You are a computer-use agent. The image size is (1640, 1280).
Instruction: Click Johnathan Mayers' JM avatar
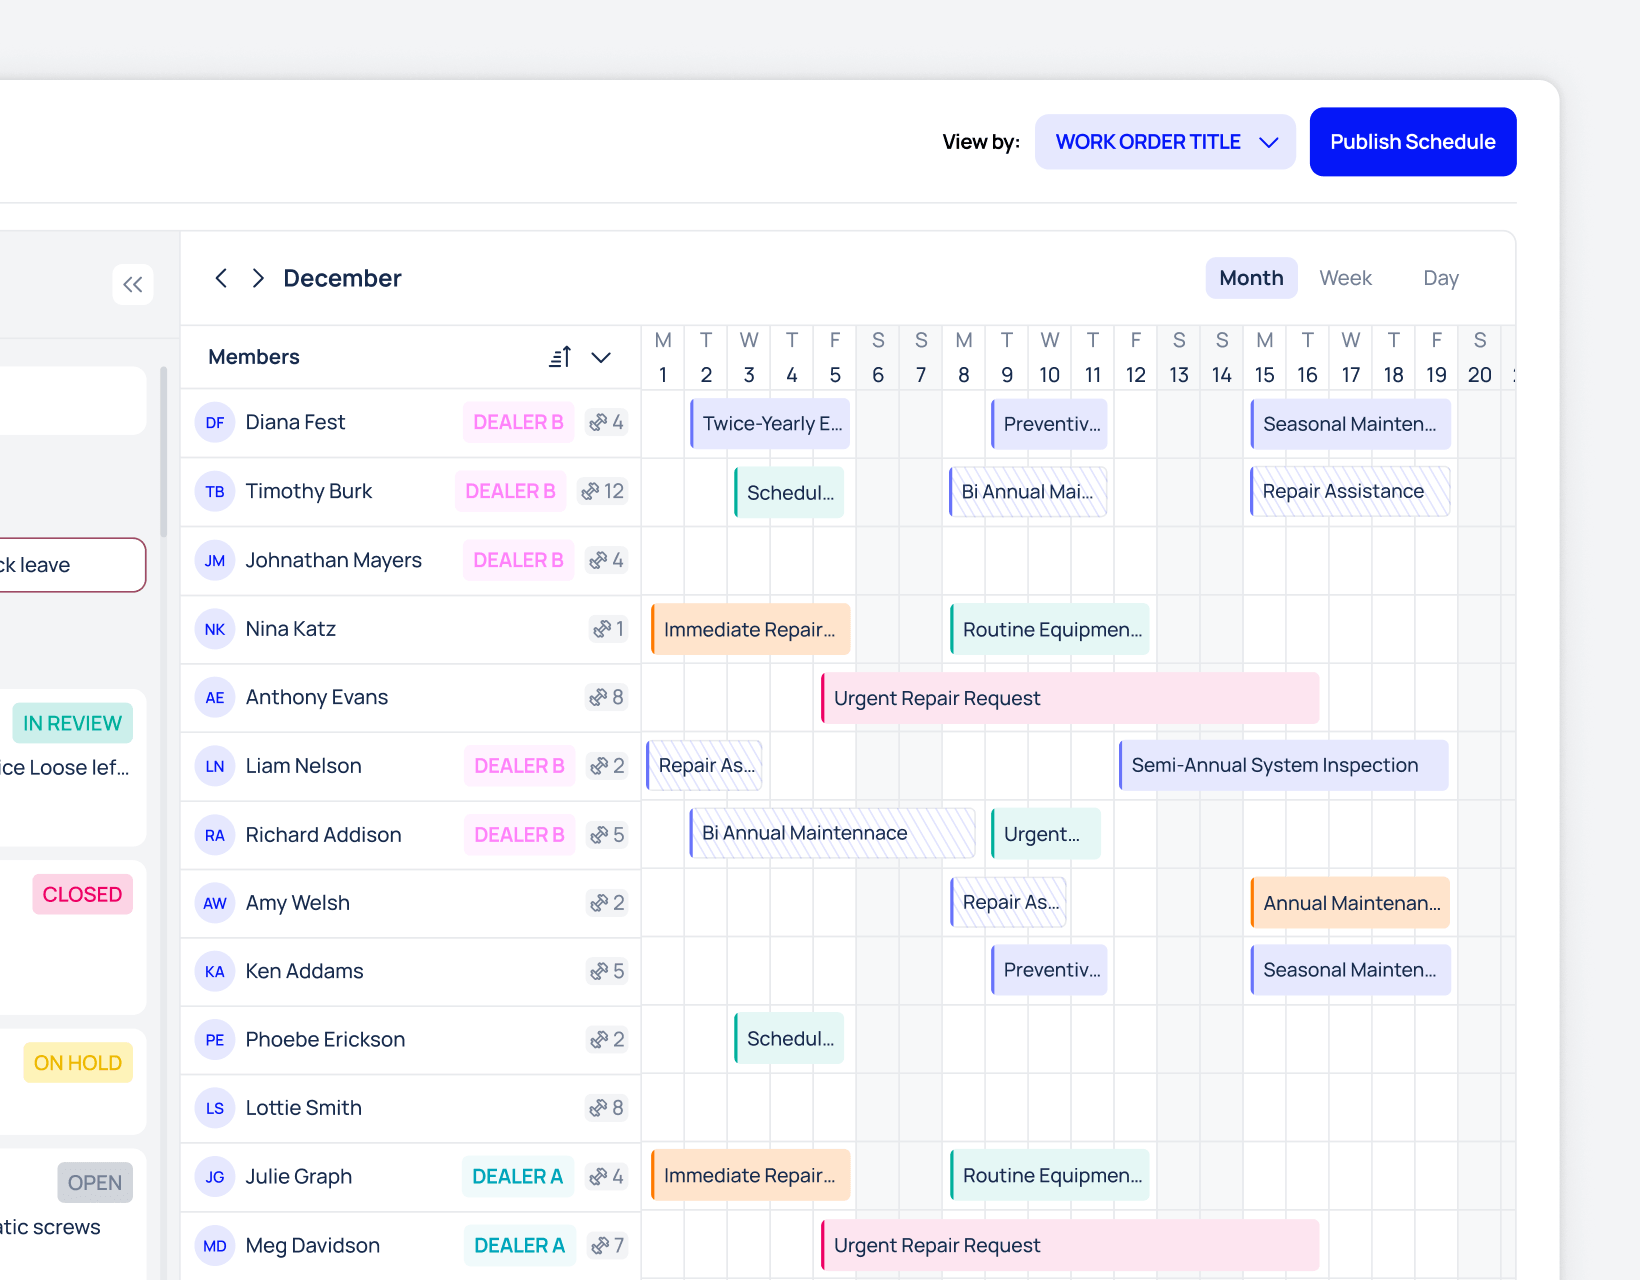pyautogui.click(x=215, y=561)
